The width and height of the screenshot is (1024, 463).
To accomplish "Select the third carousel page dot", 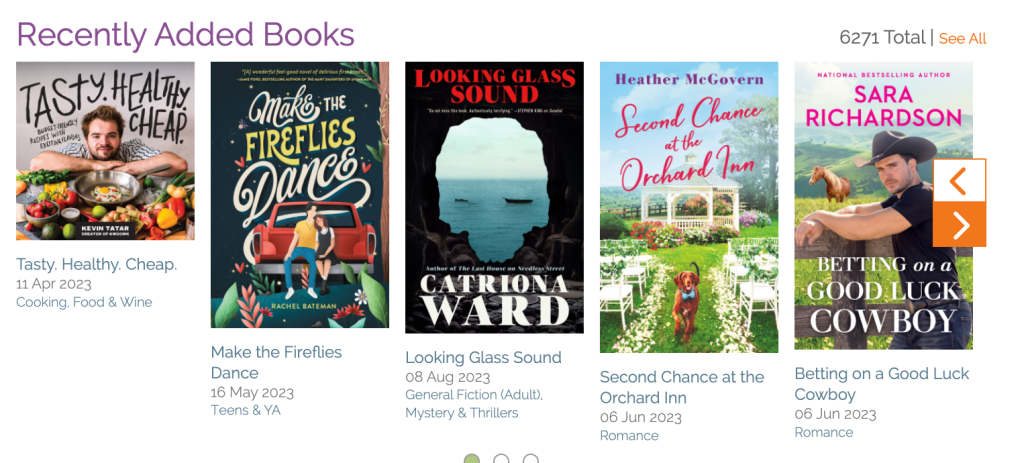I will point(531,460).
